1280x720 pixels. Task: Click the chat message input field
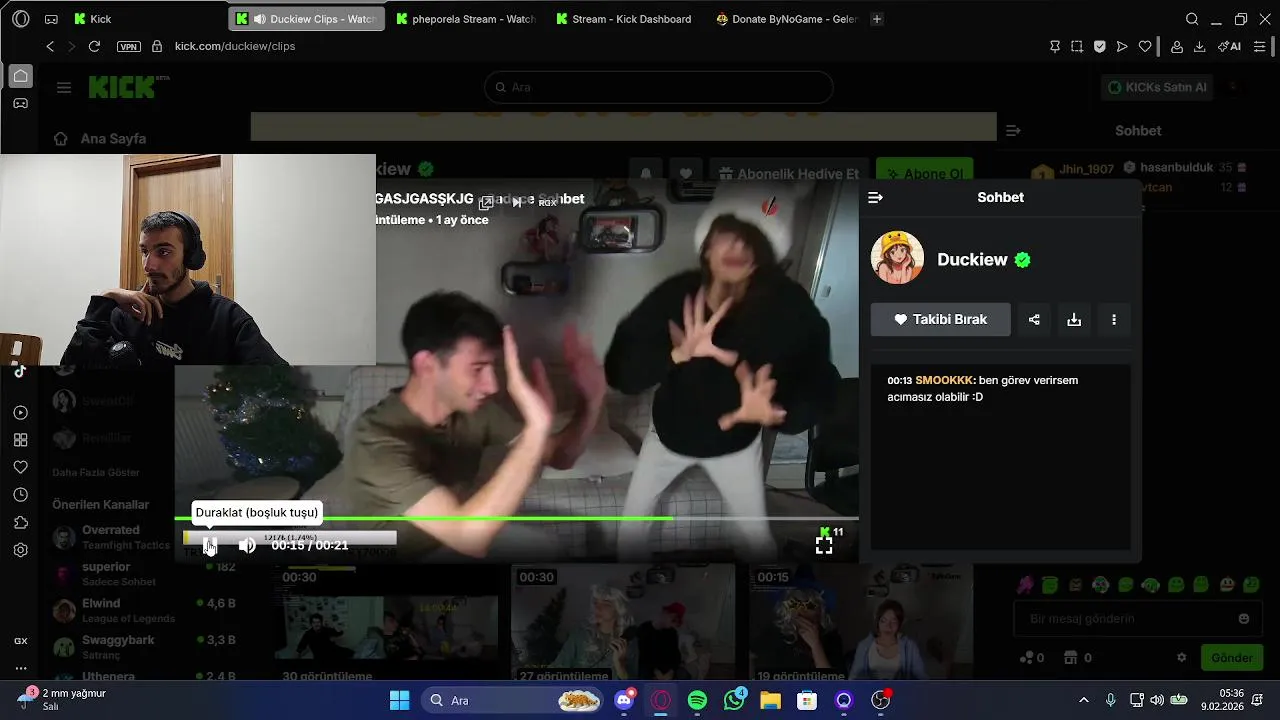tap(1130, 619)
